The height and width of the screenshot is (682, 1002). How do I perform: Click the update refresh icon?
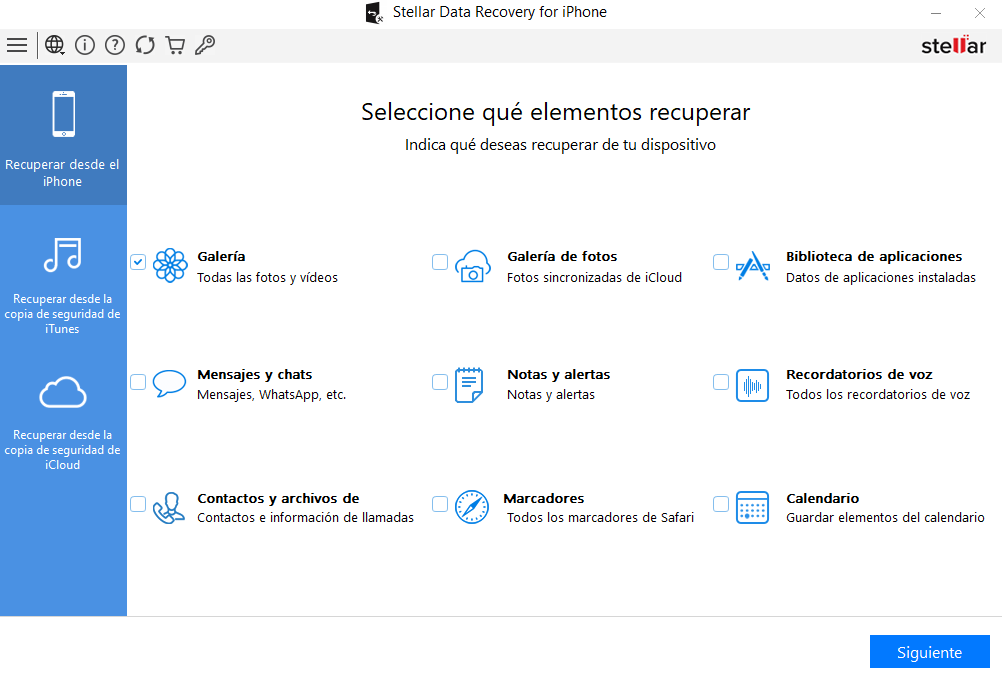click(145, 45)
